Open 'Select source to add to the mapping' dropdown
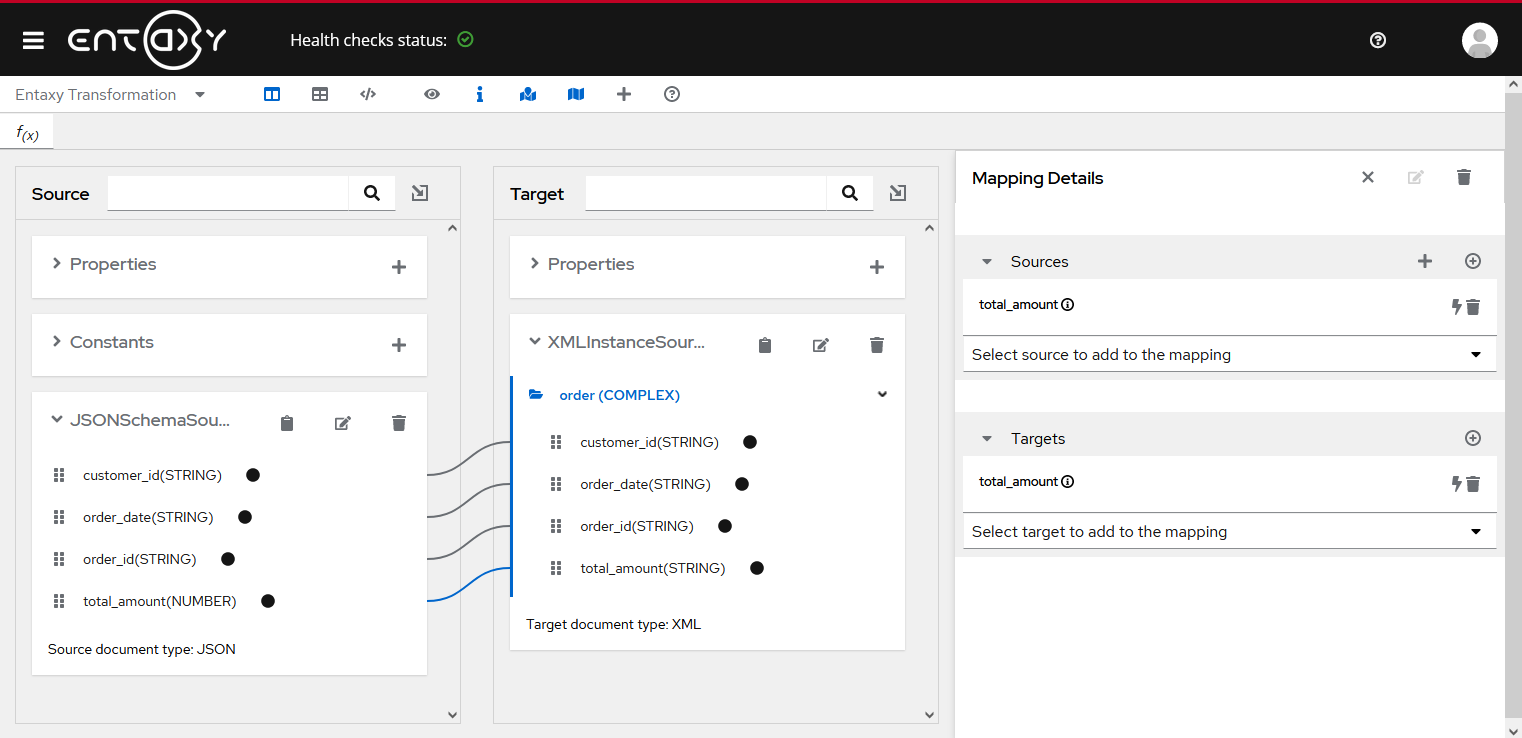1522x738 pixels. (x=1229, y=354)
